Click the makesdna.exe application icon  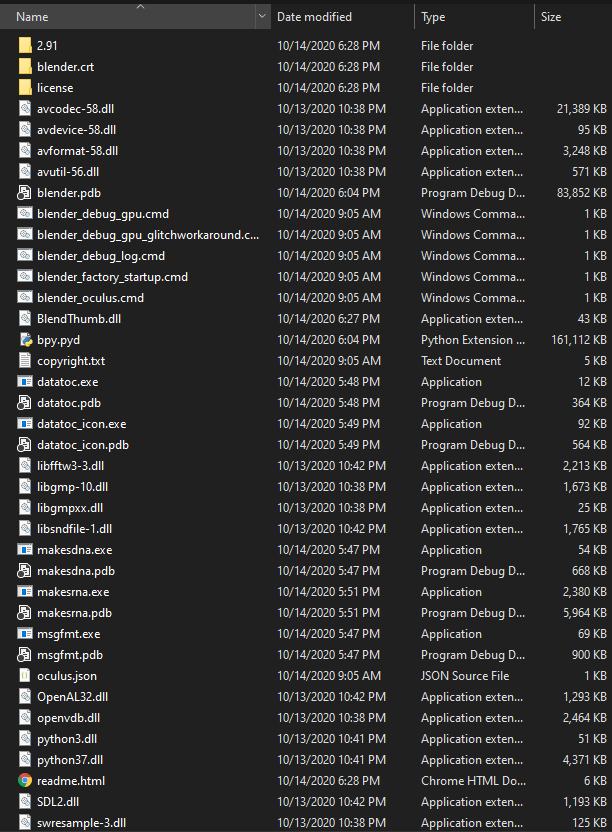(25, 550)
